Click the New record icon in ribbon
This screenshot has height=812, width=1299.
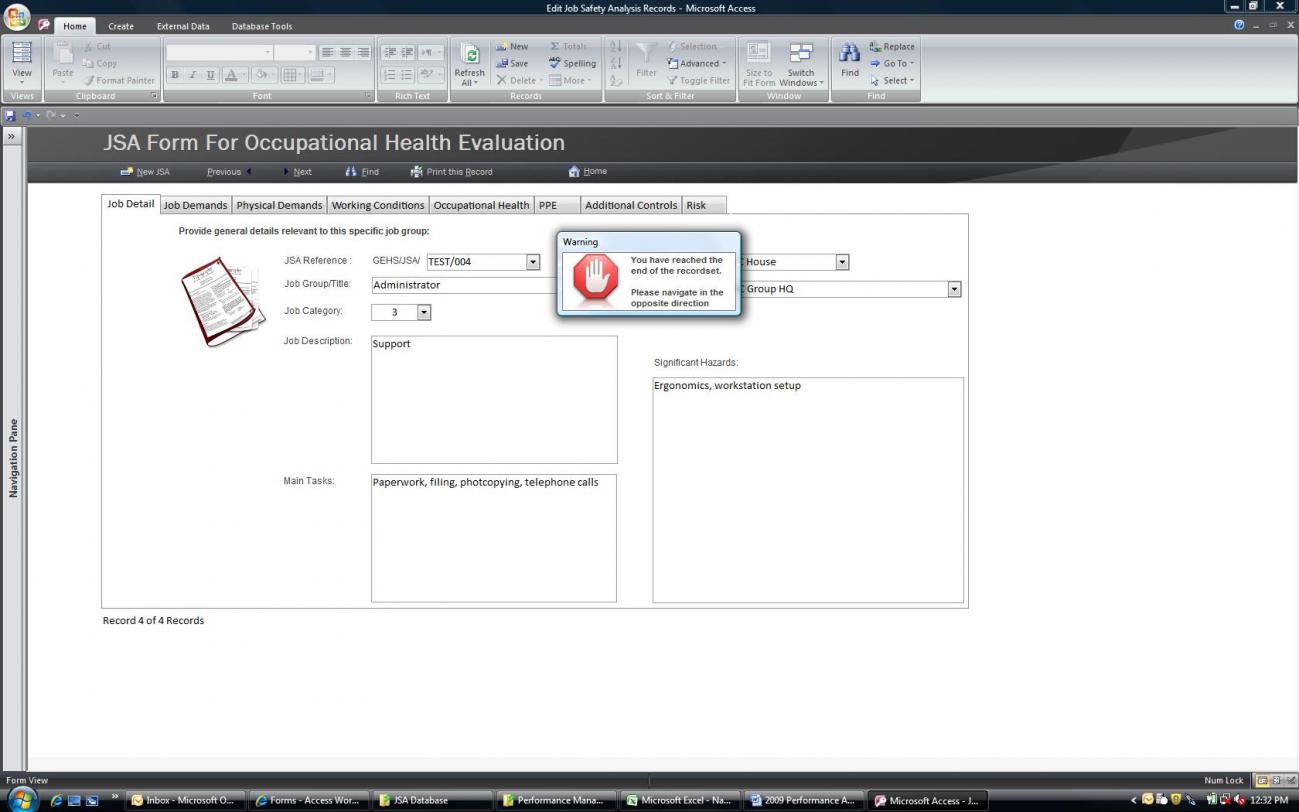(503, 46)
